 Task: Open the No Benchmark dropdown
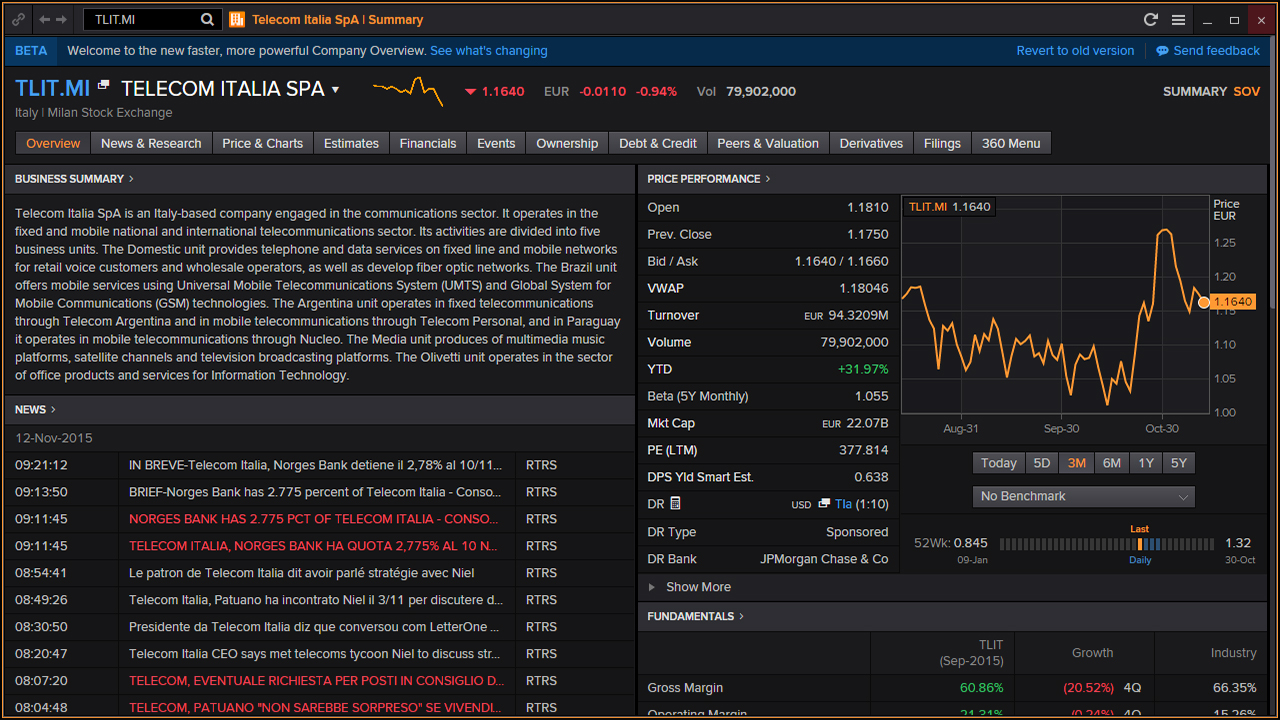click(1084, 496)
